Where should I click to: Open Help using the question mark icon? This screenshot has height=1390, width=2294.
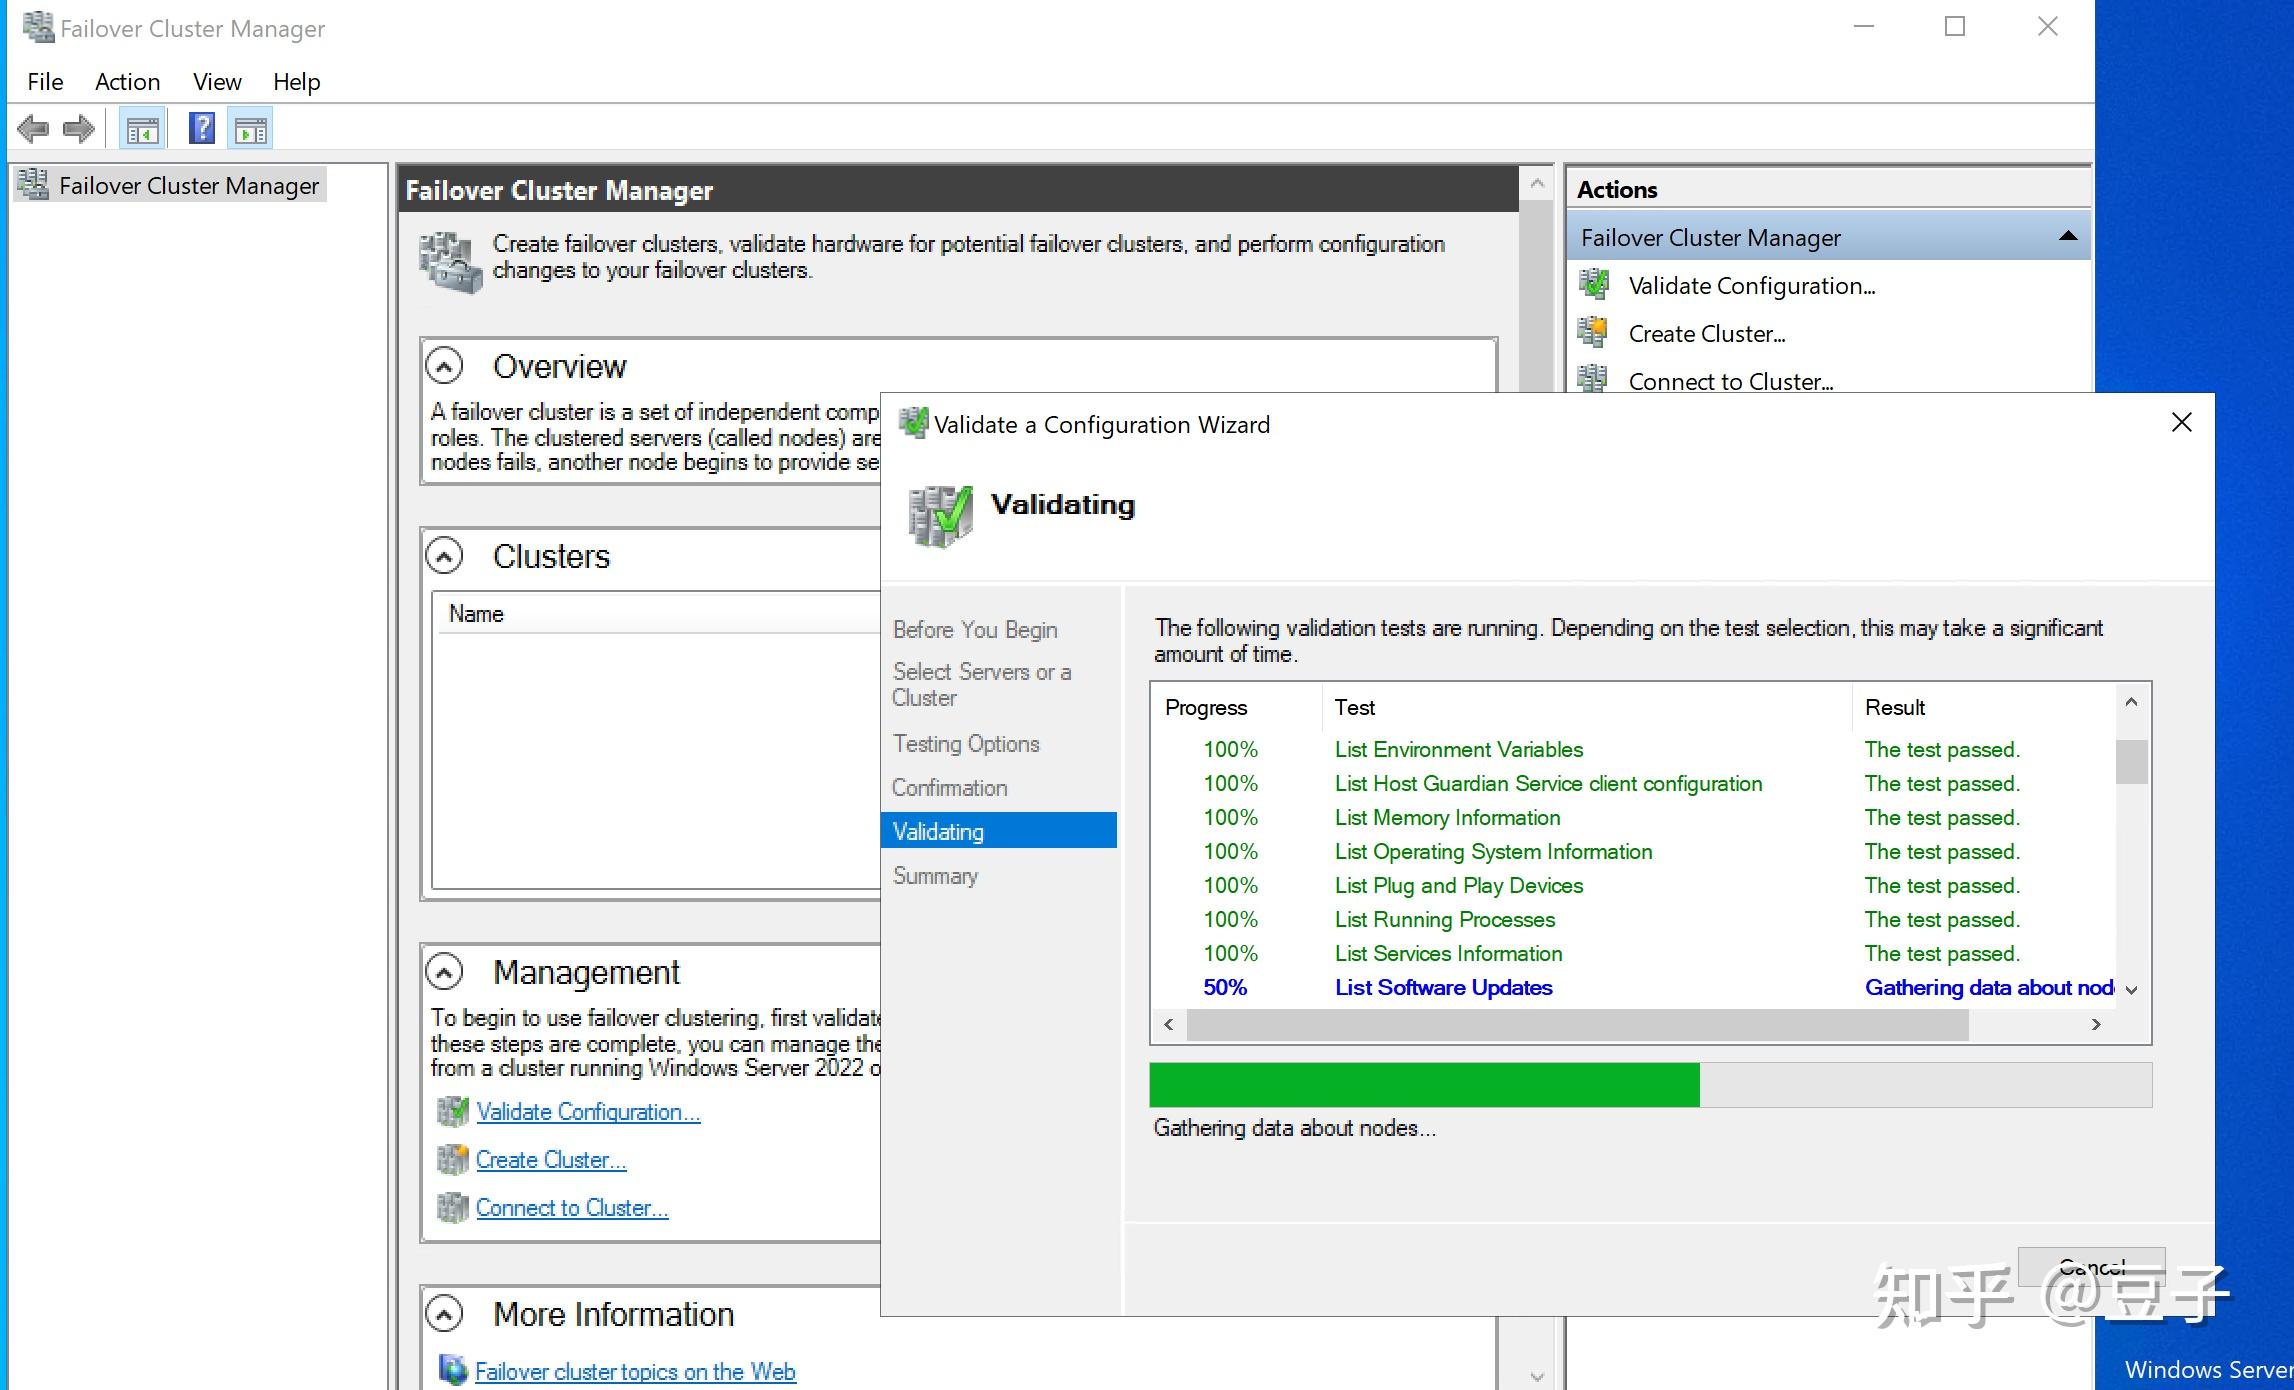(201, 128)
